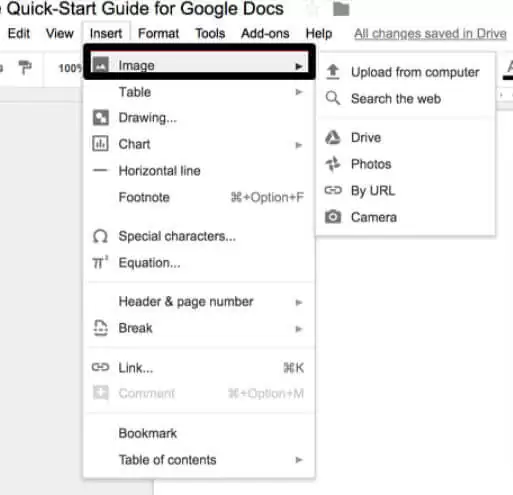Image resolution: width=513 pixels, height=495 pixels.
Task: Select the Upload from computer arrow icon
Action: pyautogui.click(x=333, y=72)
